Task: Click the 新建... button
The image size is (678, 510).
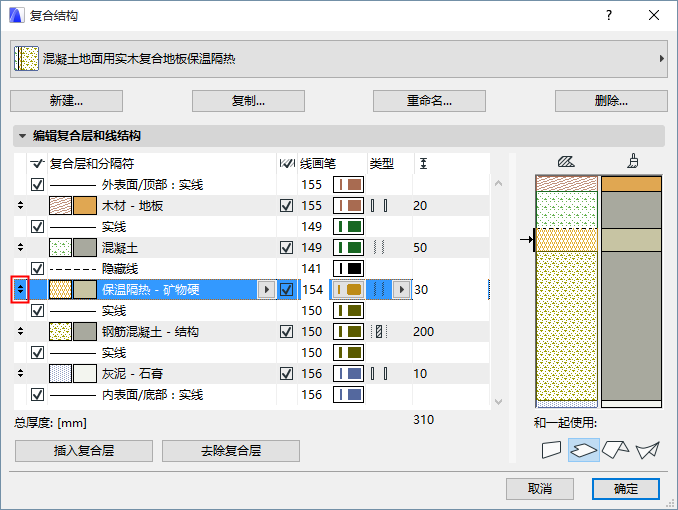Action: tap(67, 101)
